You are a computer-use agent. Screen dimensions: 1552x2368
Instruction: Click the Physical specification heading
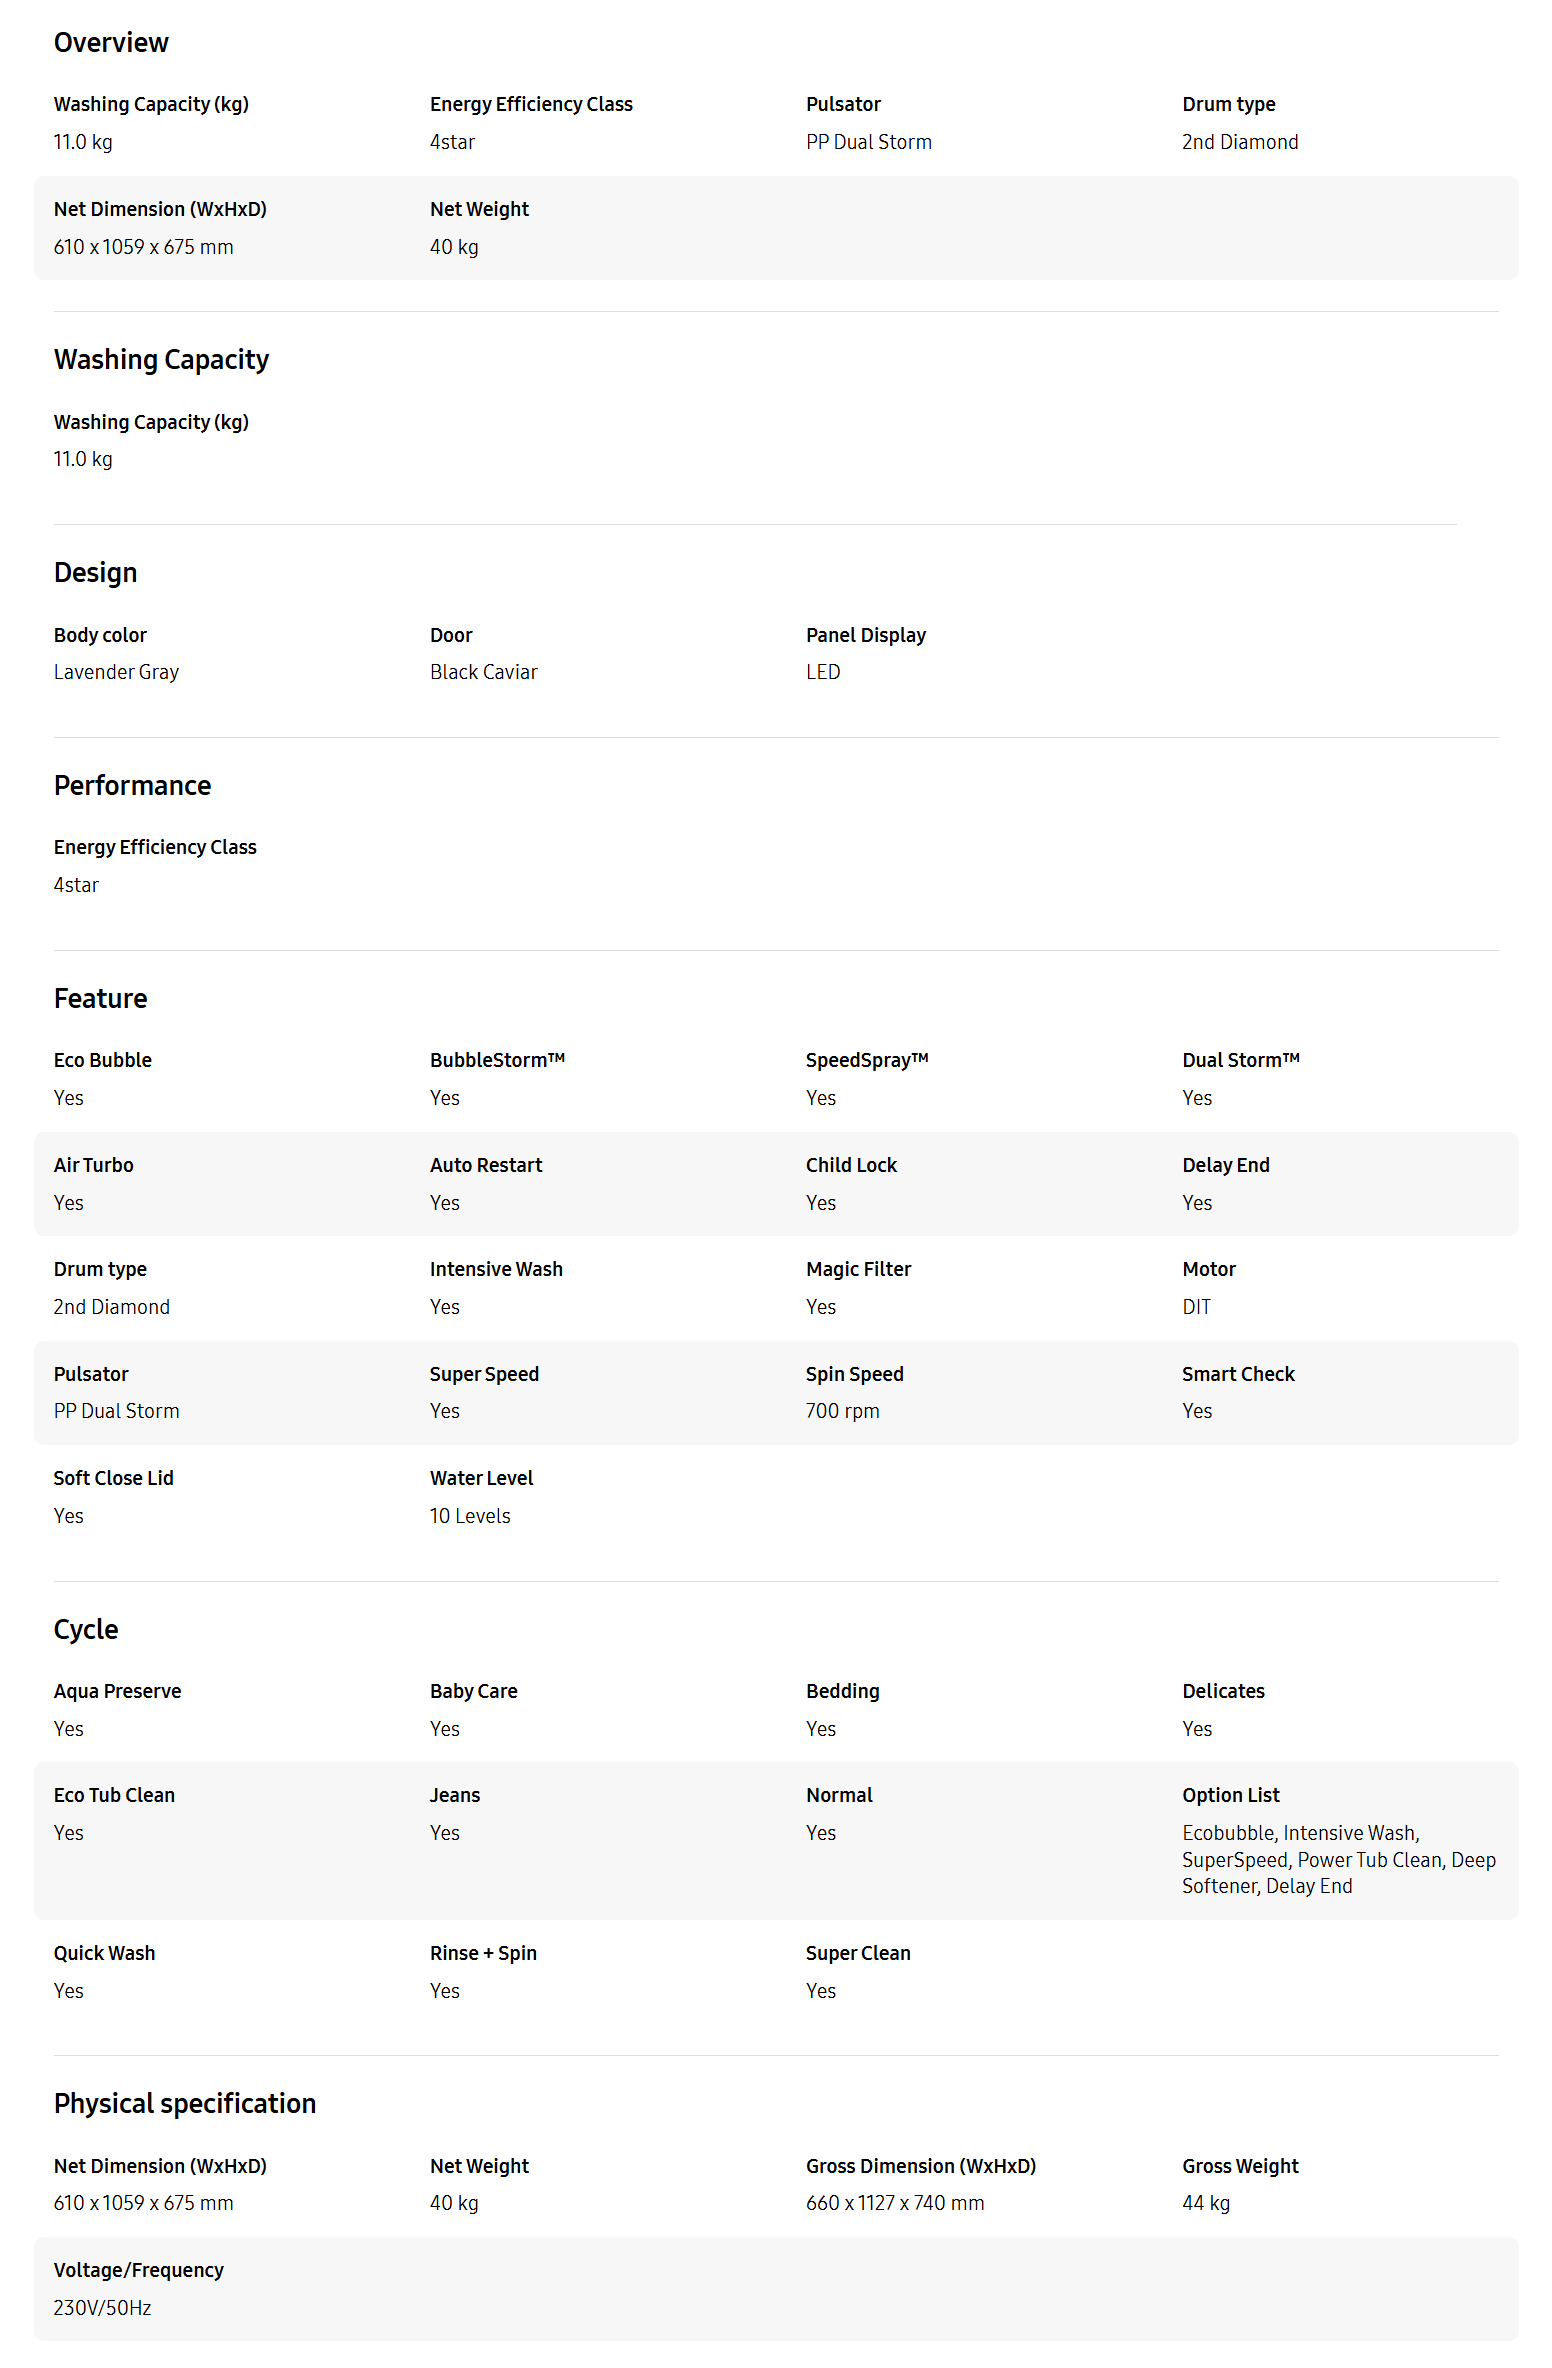(185, 2104)
